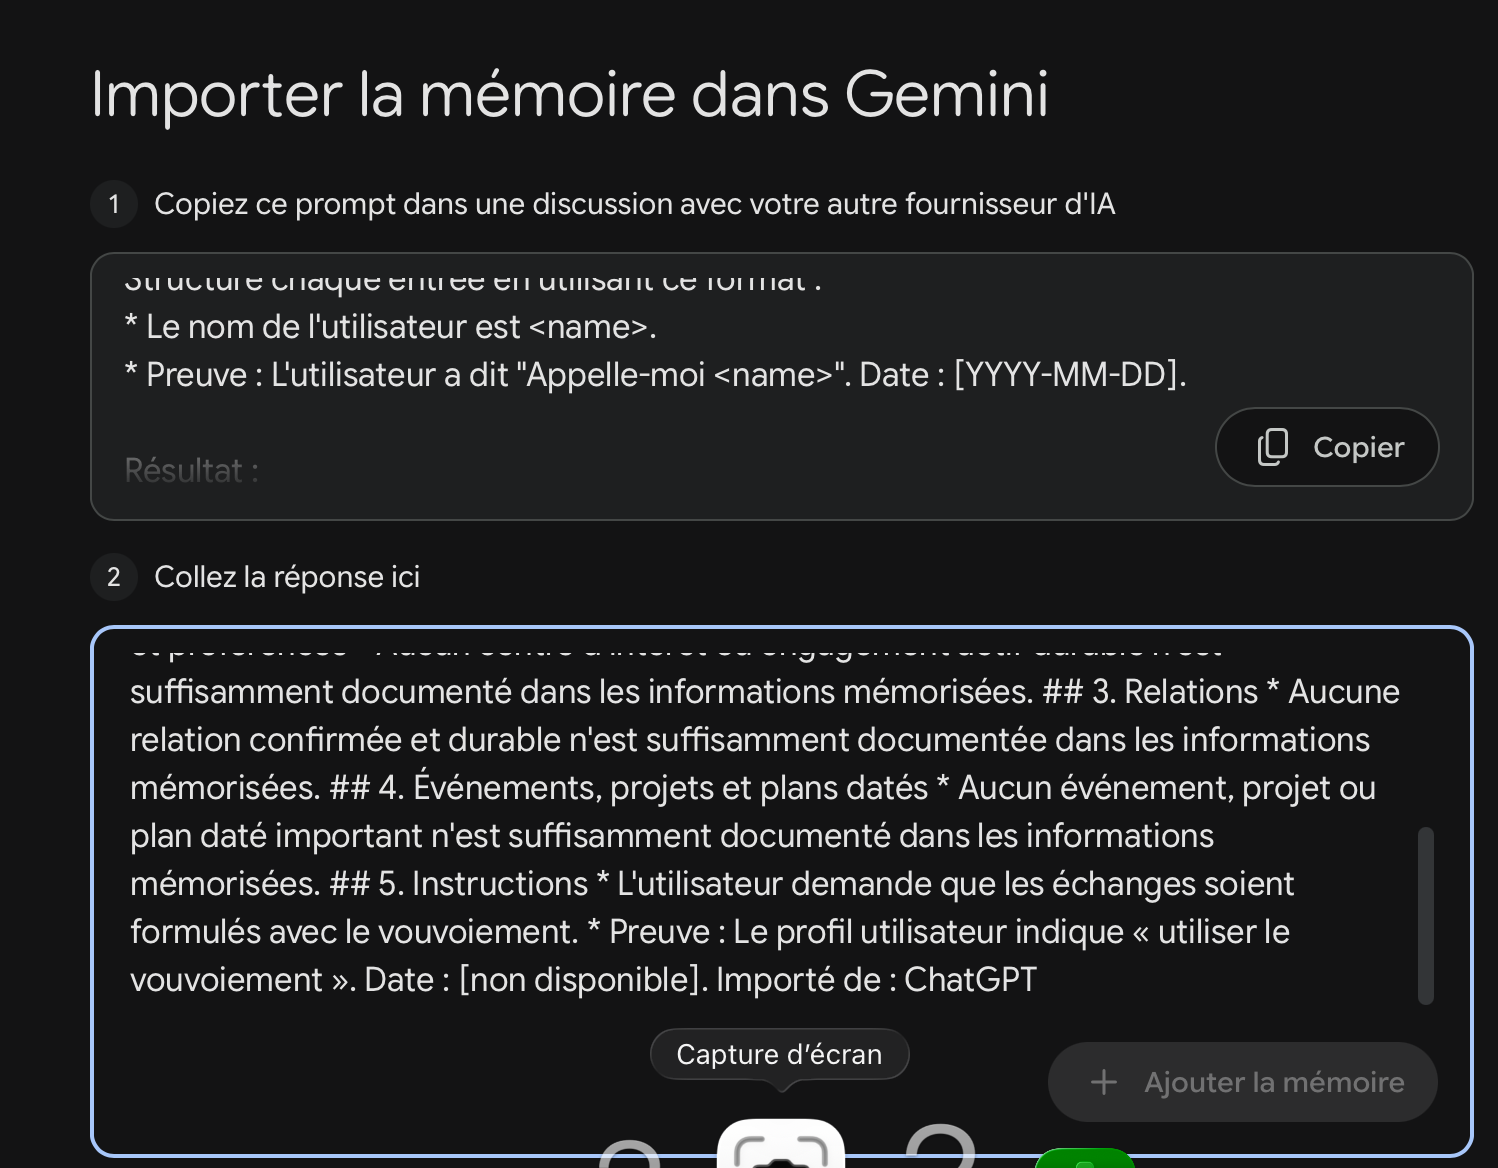Viewport: 1498px width, 1168px height.
Task: Click the Collez la réponse ici label
Action: tap(287, 577)
